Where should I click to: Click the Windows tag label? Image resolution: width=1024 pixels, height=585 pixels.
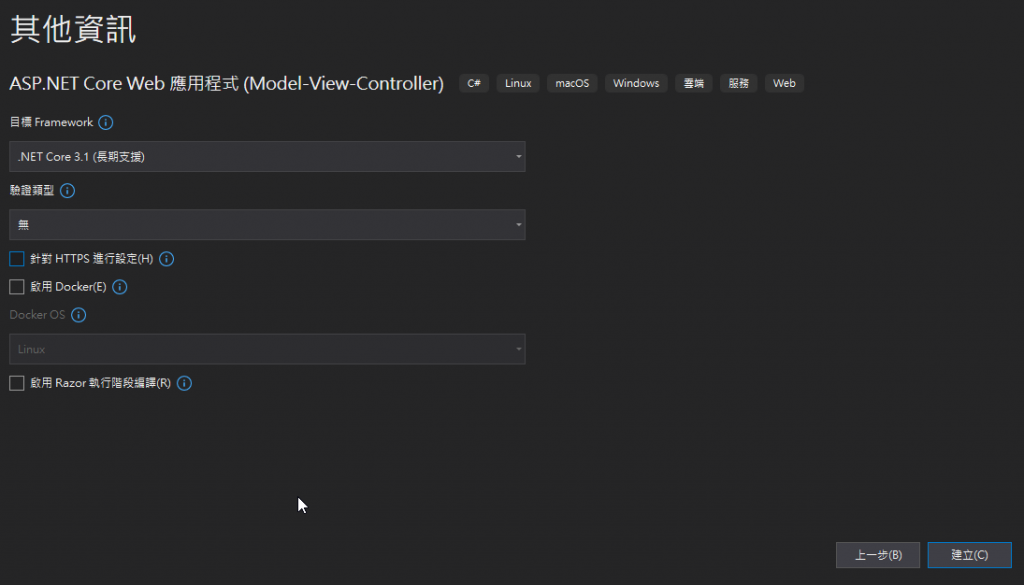pyautogui.click(x=636, y=83)
